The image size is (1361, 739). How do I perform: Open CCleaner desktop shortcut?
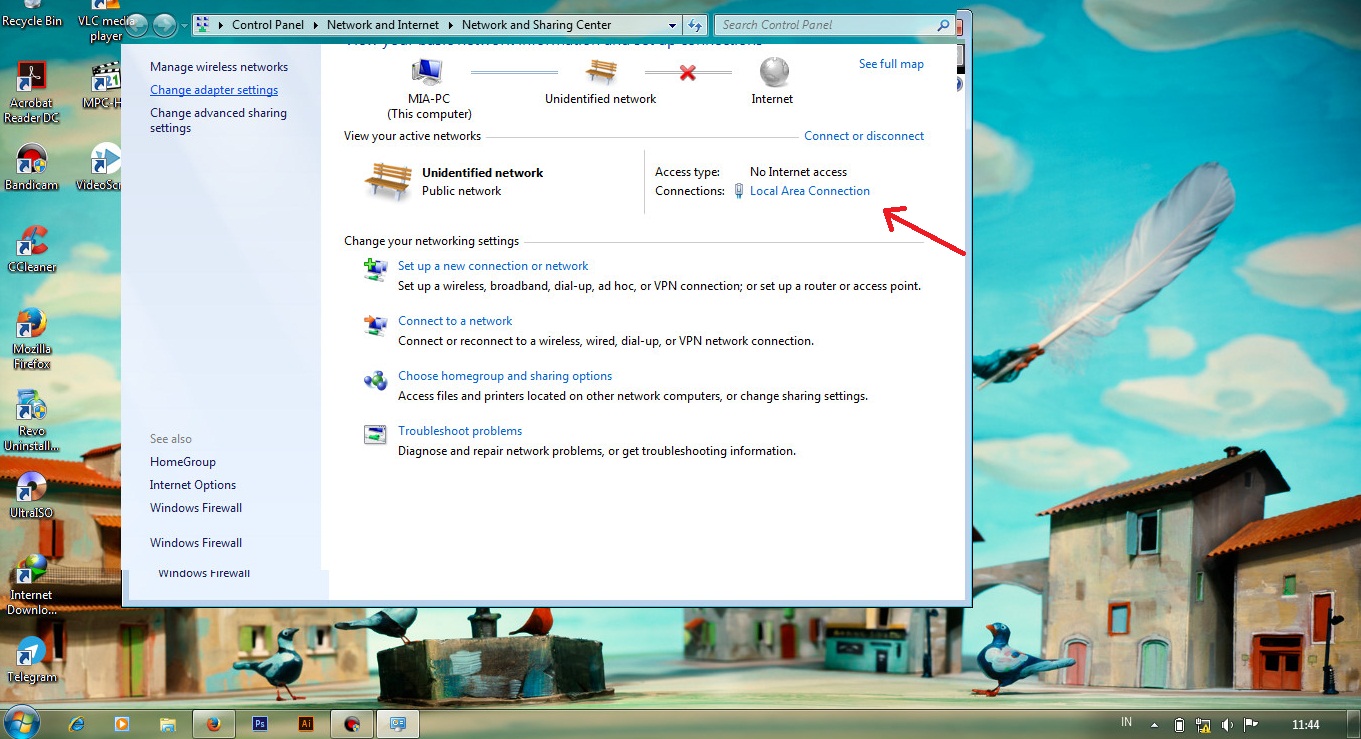coord(32,246)
